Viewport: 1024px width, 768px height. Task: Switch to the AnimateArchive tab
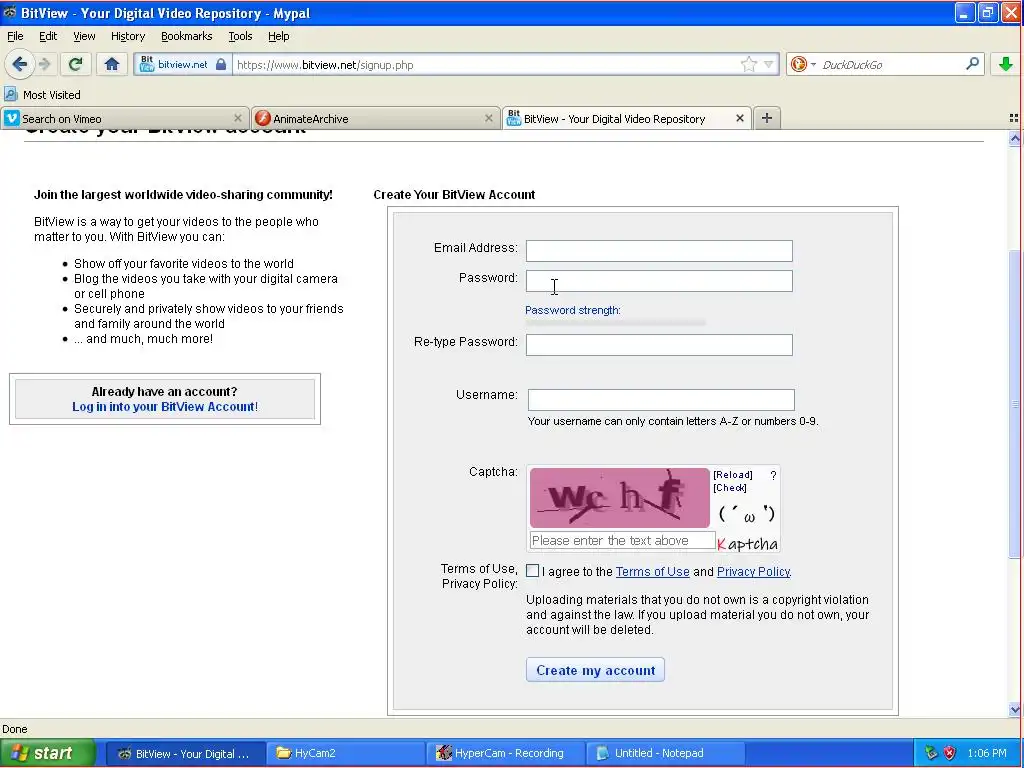(376, 118)
